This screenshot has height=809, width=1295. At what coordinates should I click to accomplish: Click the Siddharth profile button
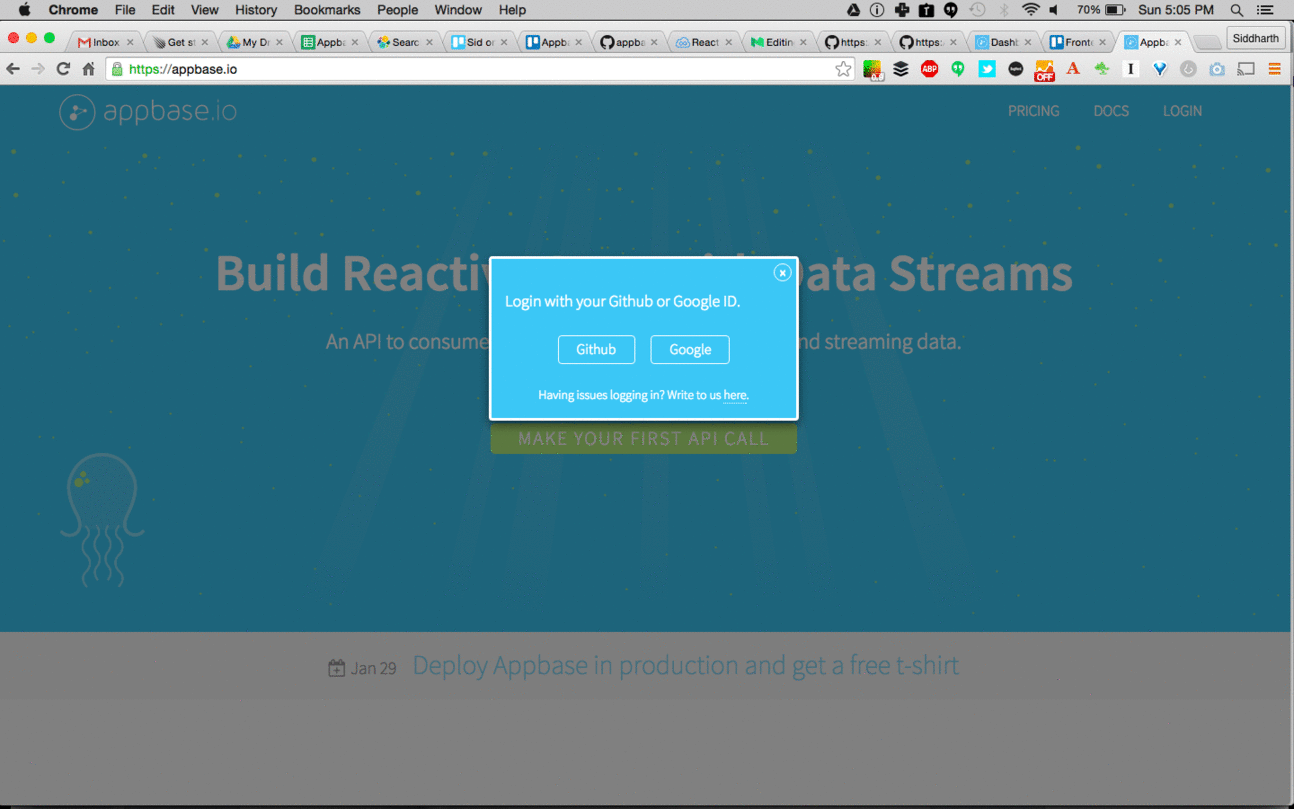(1256, 39)
